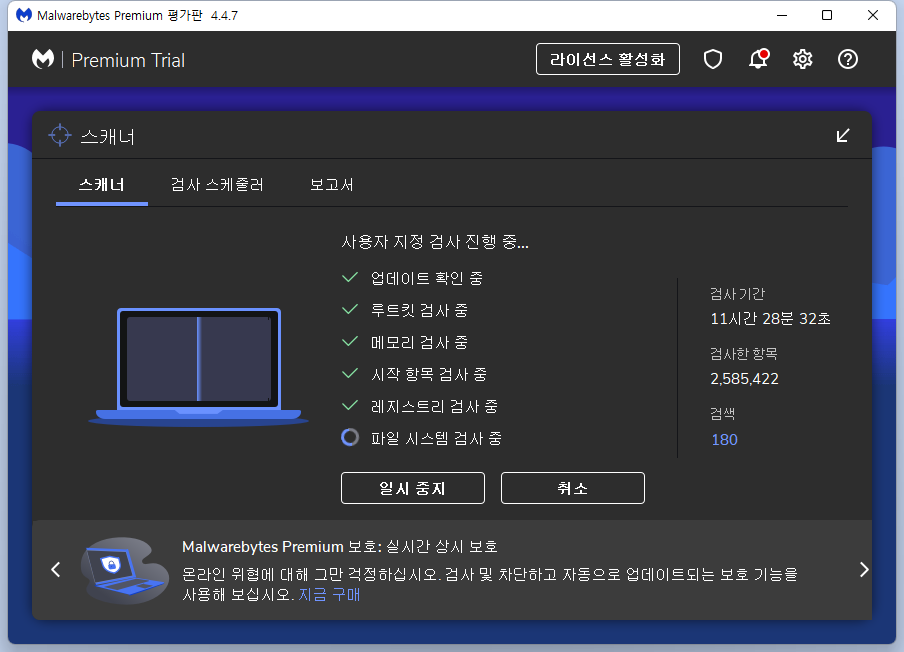Click the 라이선스 활성화 button
Viewport: 904px width, 652px height.
click(x=608, y=59)
